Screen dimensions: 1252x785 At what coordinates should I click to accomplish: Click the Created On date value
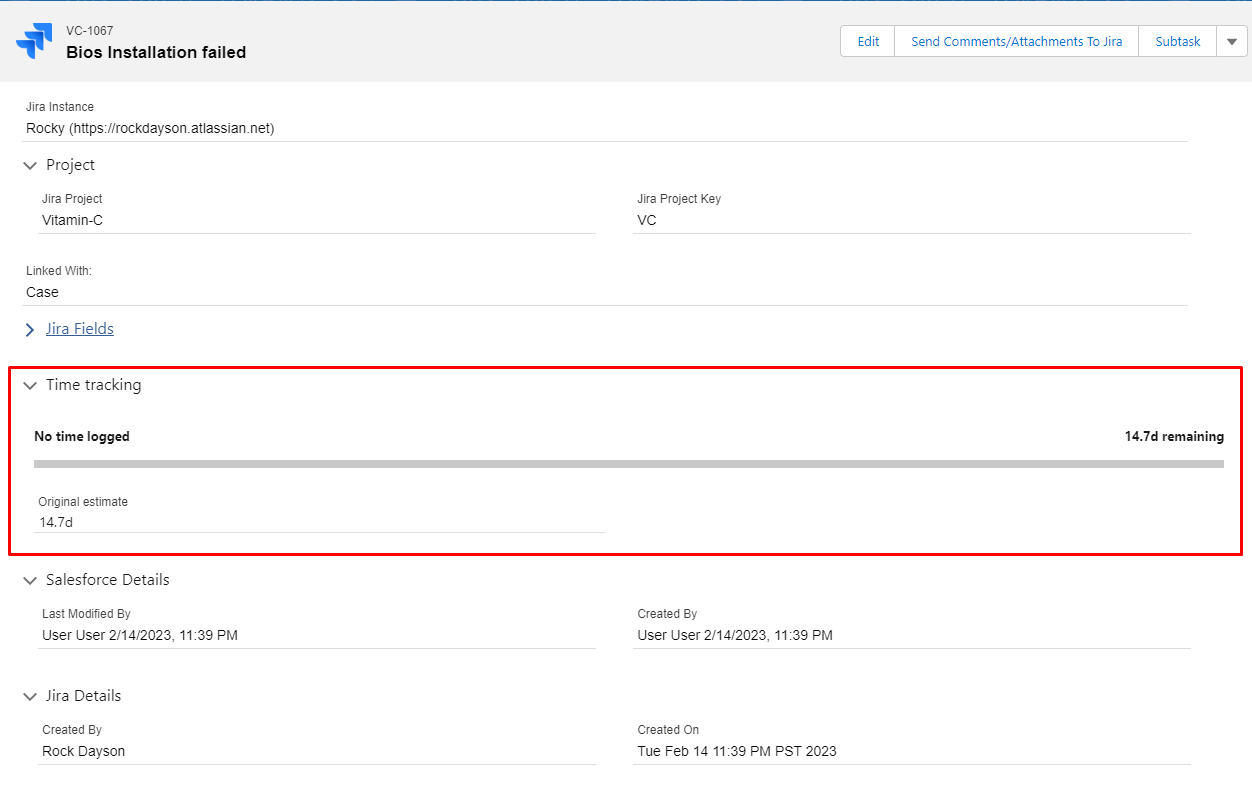737,751
